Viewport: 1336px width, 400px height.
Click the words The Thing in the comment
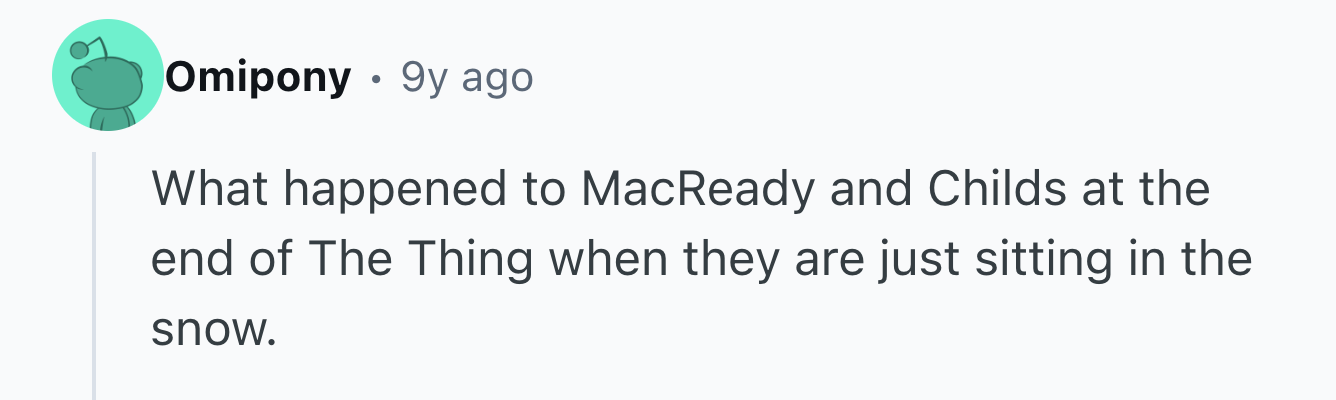point(420,259)
